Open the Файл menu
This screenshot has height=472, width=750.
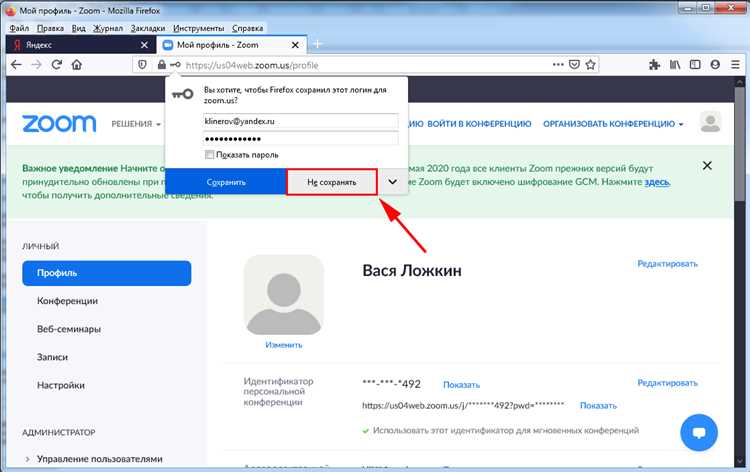click(x=19, y=28)
